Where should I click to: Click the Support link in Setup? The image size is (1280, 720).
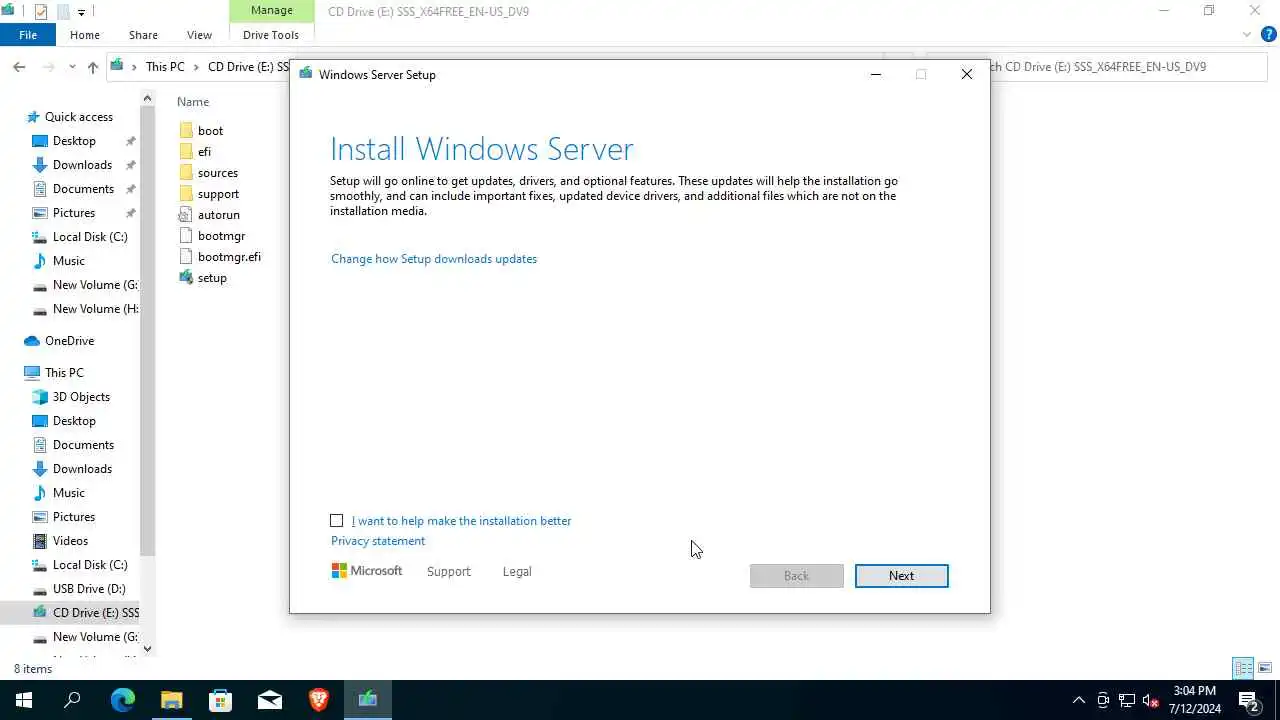(x=448, y=572)
